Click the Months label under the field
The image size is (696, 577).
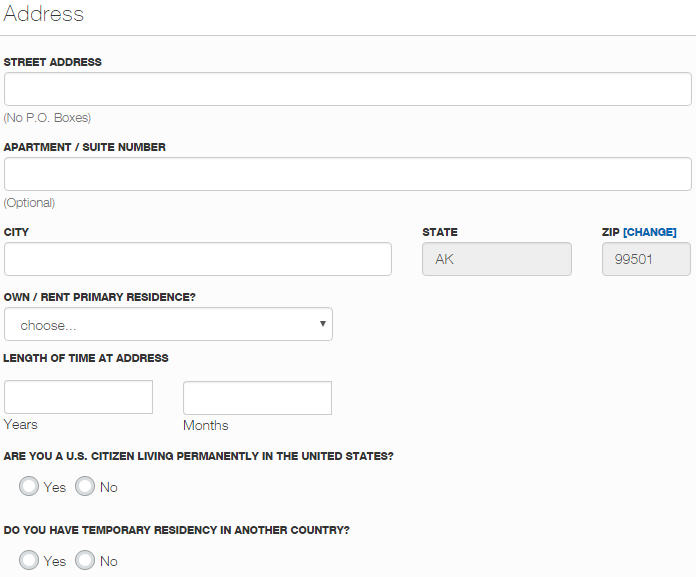click(206, 425)
